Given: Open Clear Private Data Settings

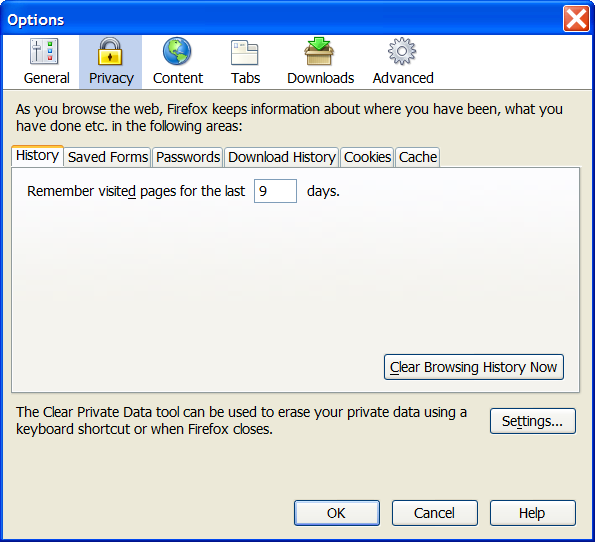Looking at the screenshot, I should 532,421.
